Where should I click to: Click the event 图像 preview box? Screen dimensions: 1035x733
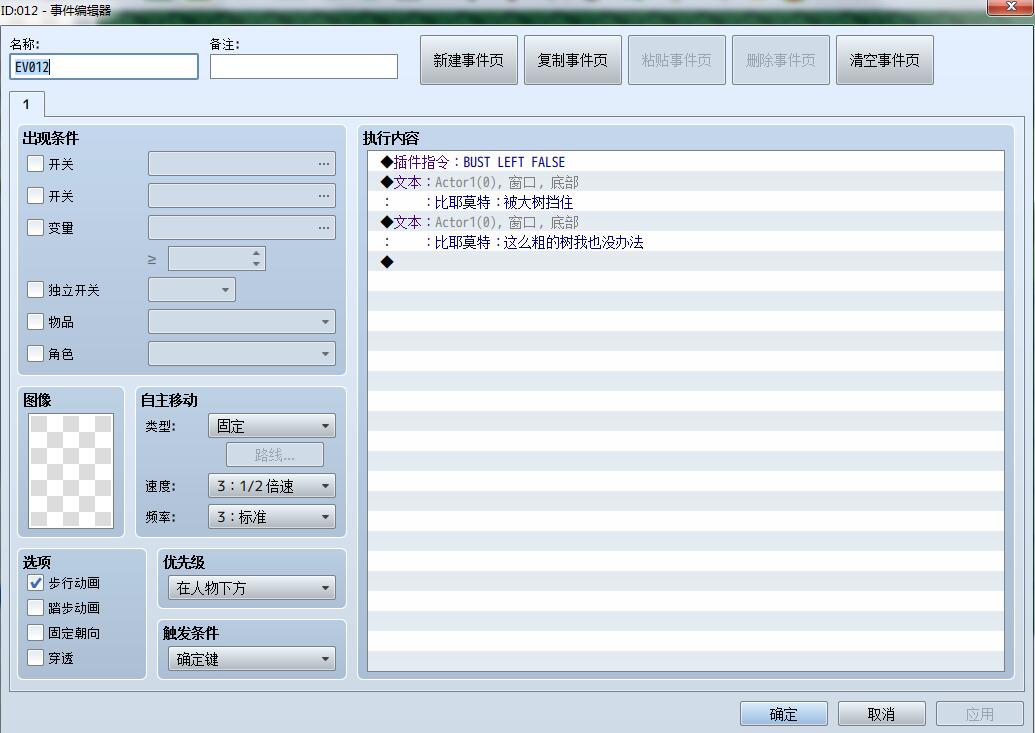(71, 470)
